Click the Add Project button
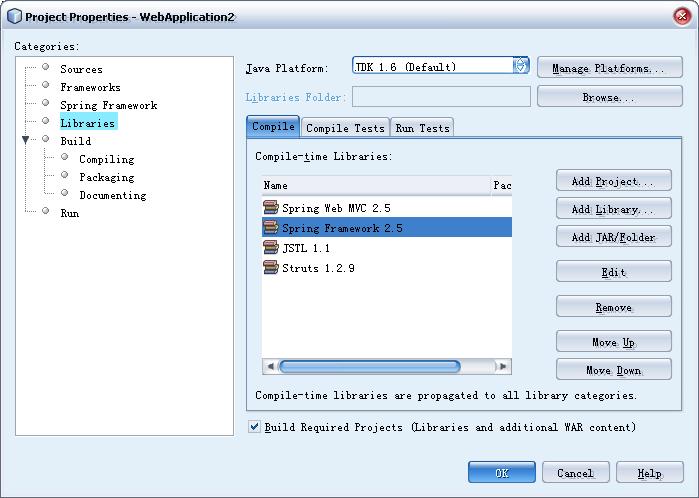699x498 pixels. click(613, 181)
